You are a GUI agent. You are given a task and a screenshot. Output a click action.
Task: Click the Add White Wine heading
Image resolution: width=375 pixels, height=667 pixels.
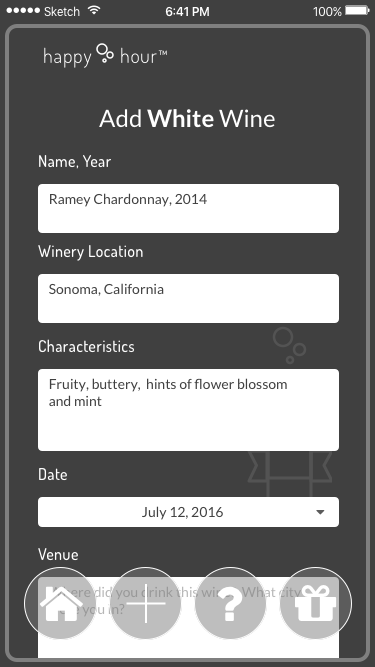[x=187, y=119]
